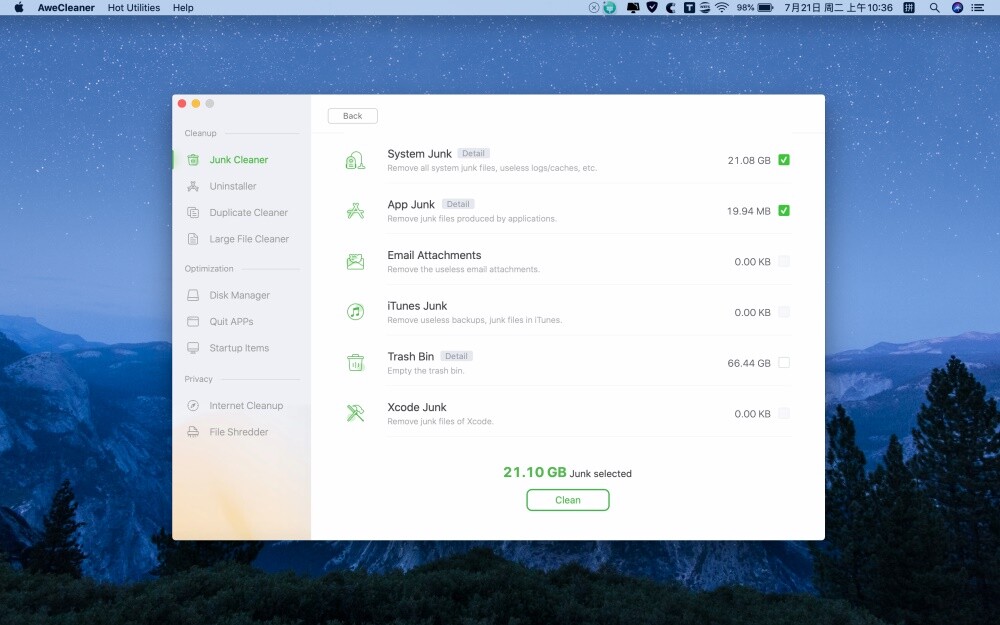
Task: Click the "Empty the trash bin." description
Action: pyautogui.click(x=426, y=371)
